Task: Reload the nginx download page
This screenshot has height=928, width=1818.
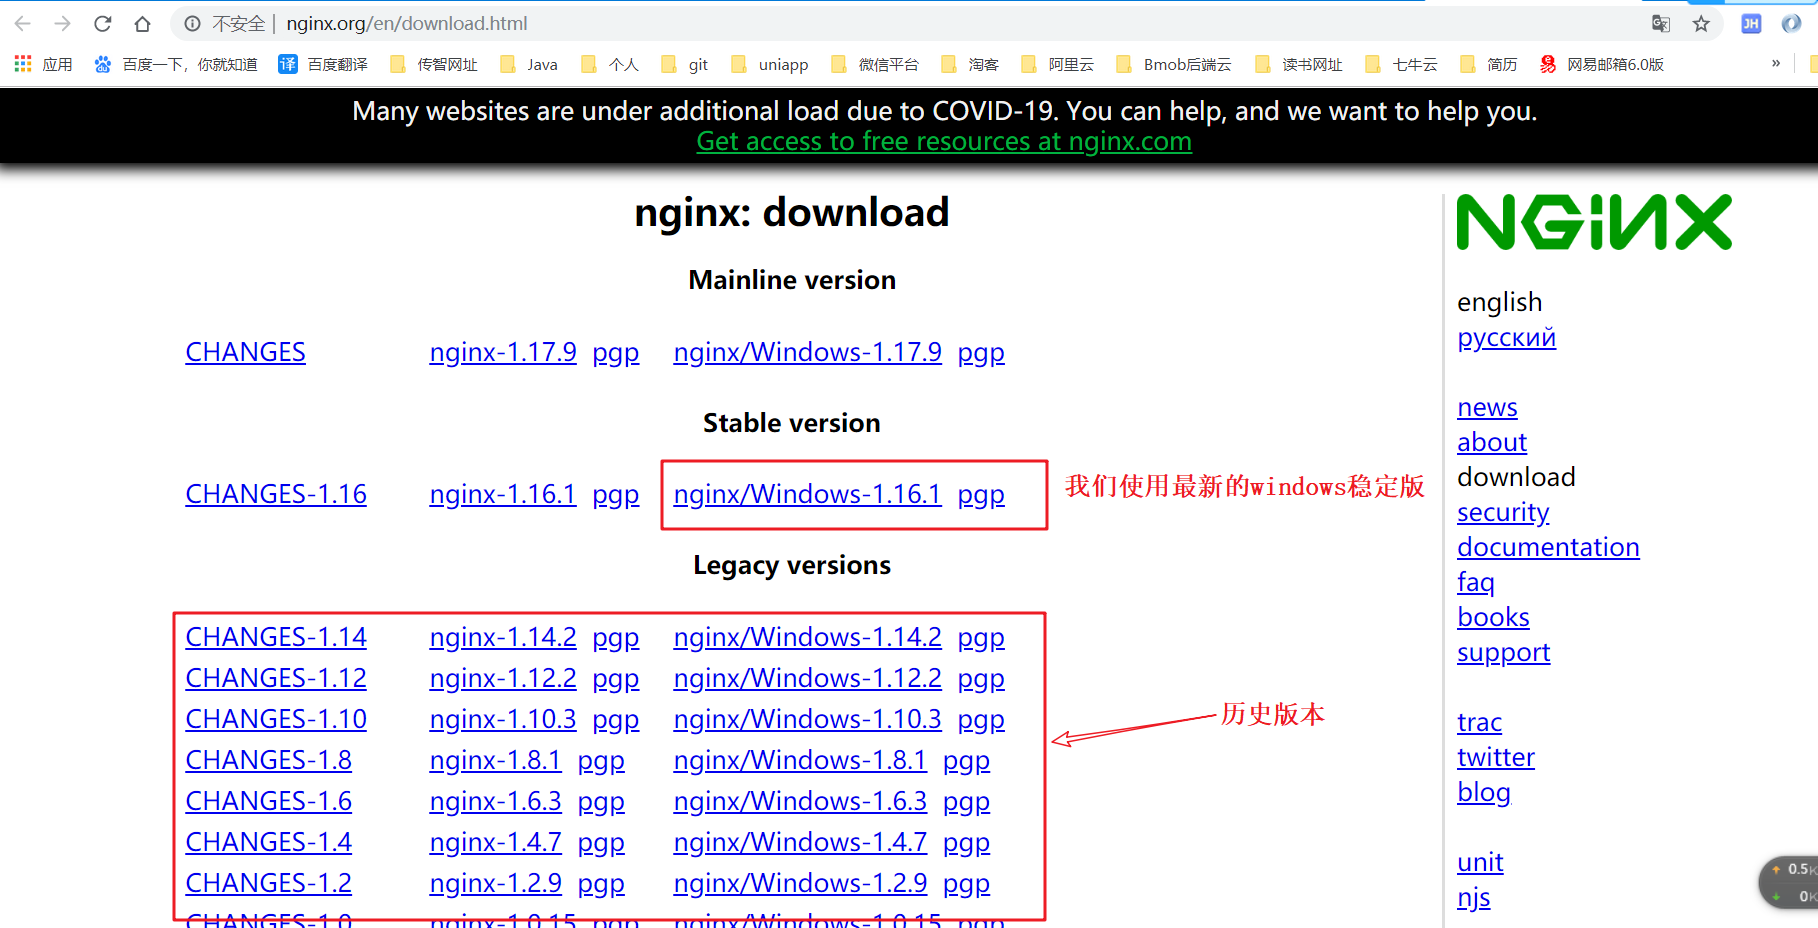Action: click(102, 23)
